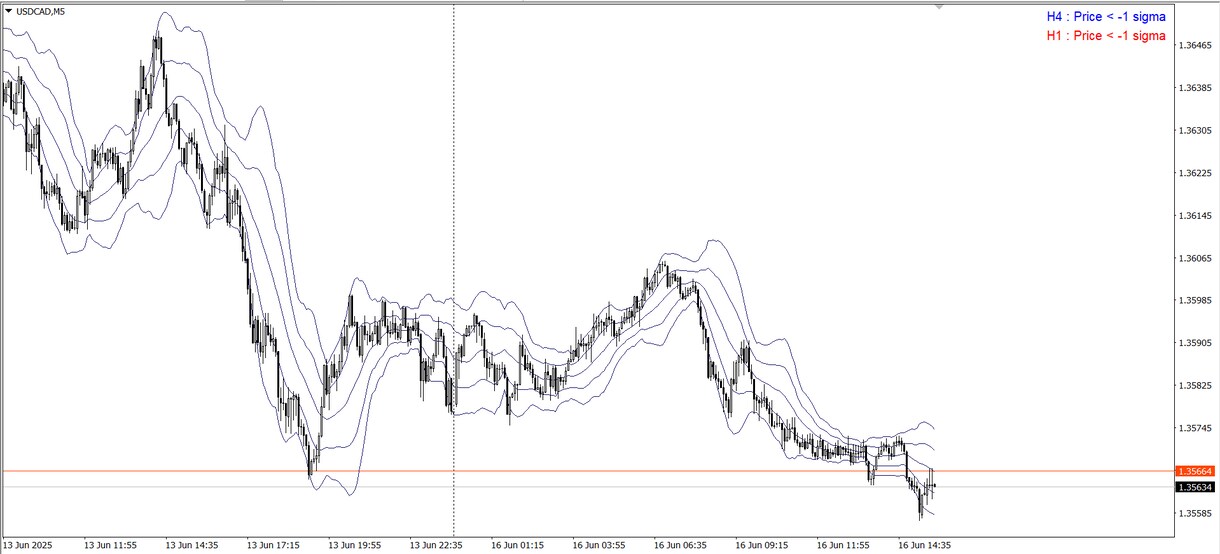Click the 16 Jun 14:35 time label

(x=926, y=546)
